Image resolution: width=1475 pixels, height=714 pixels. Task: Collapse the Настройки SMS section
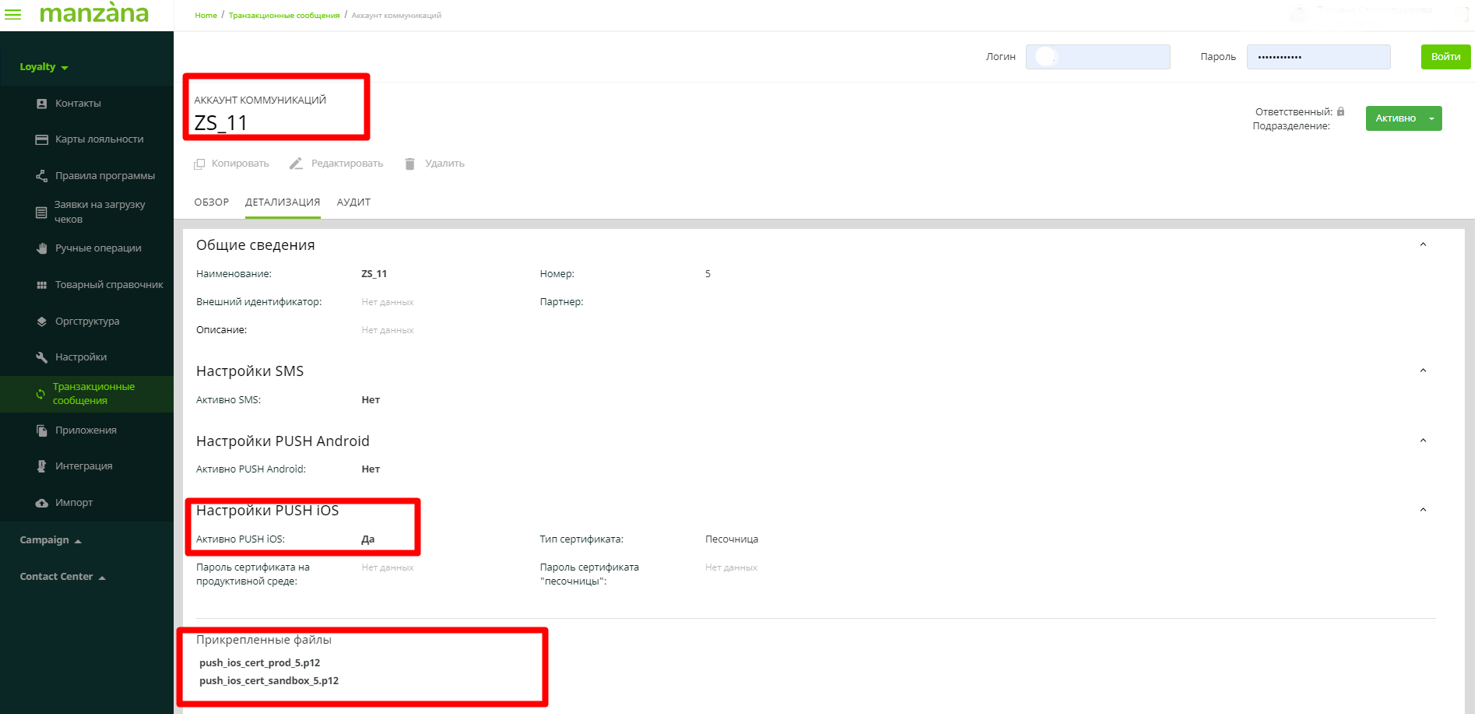tap(1423, 371)
